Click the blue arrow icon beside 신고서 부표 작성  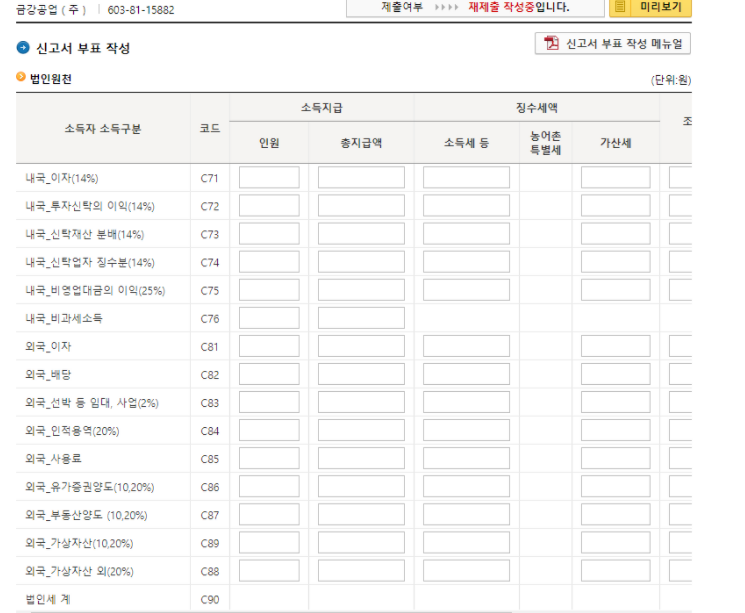coord(23,48)
